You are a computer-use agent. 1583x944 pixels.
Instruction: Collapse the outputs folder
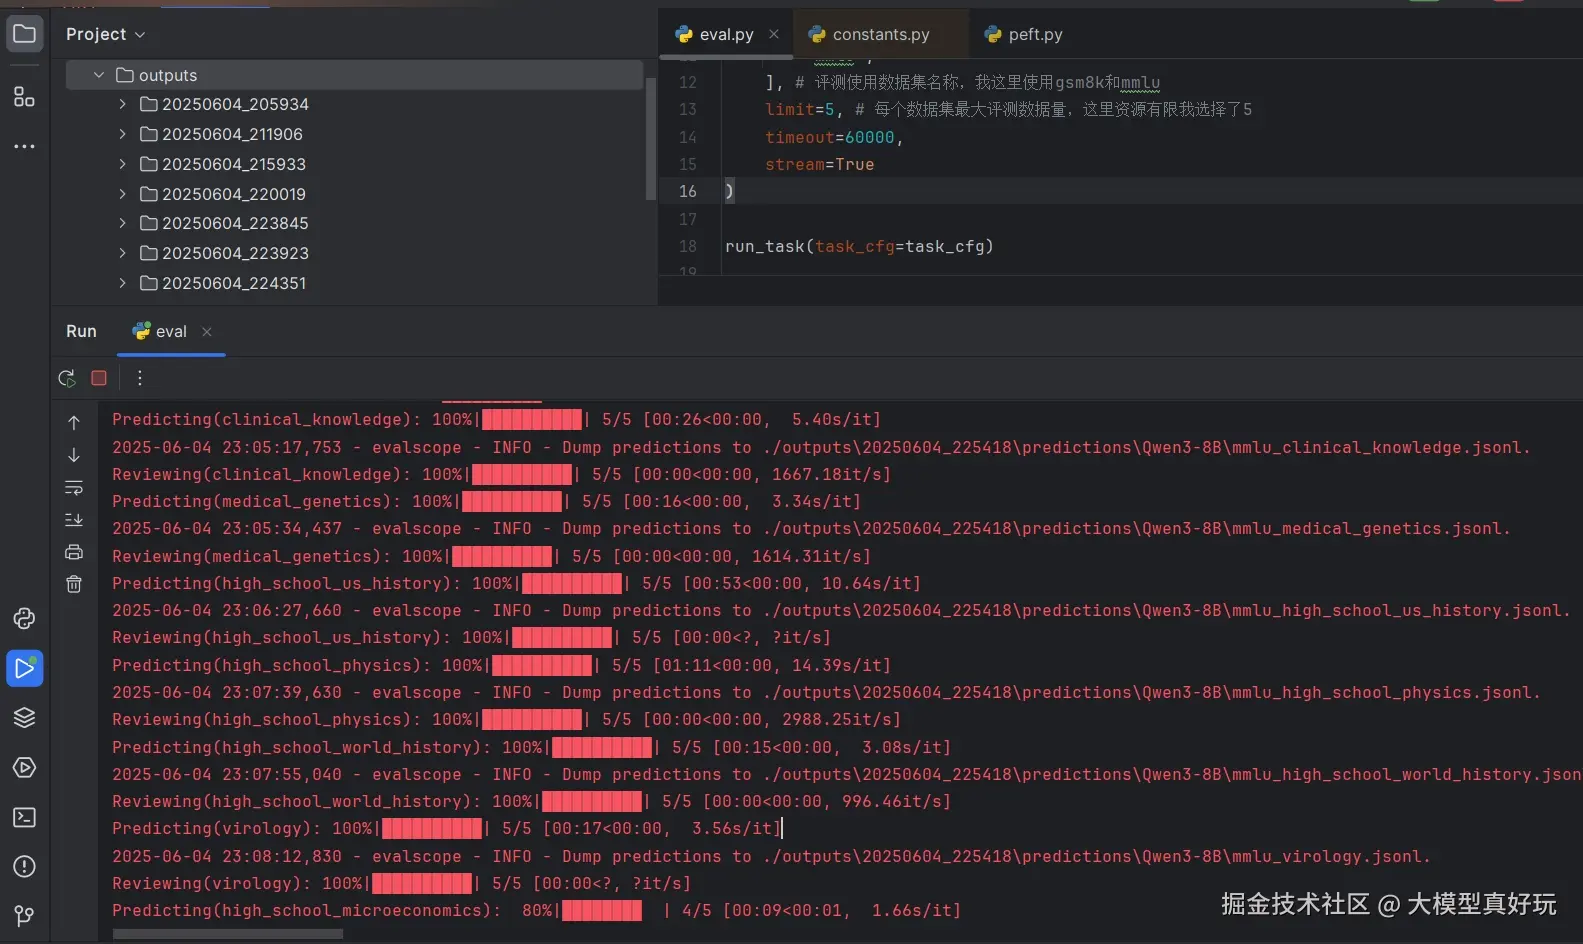pyautogui.click(x=98, y=75)
